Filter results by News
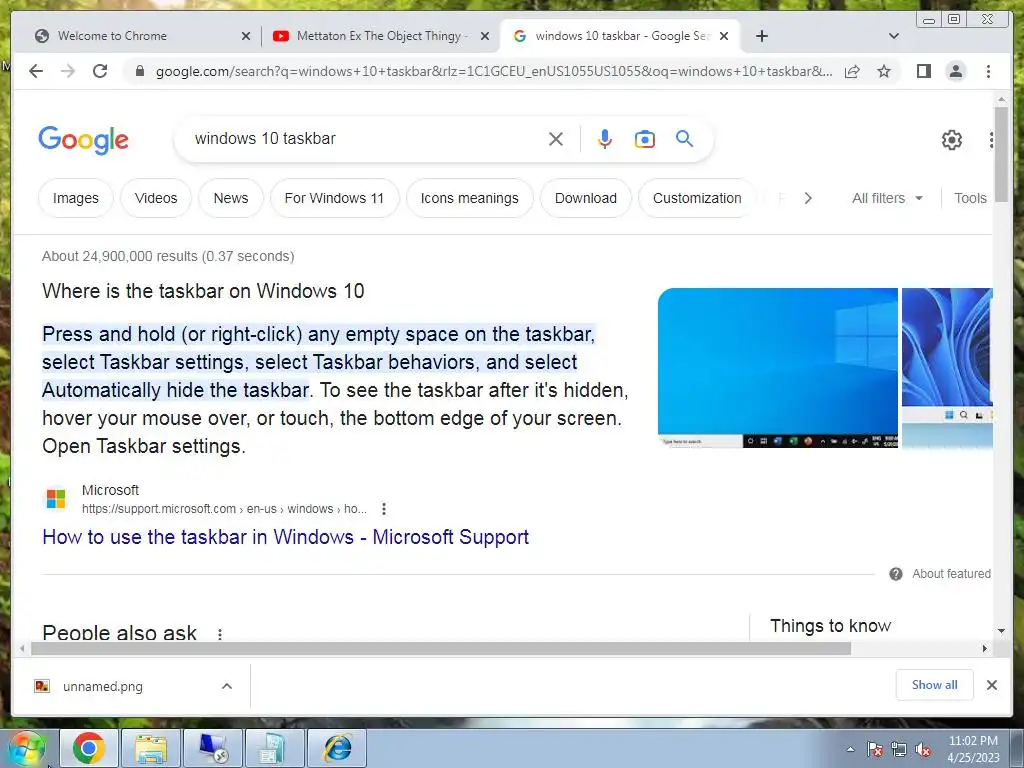Image resolution: width=1024 pixels, height=768 pixels. 231,198
